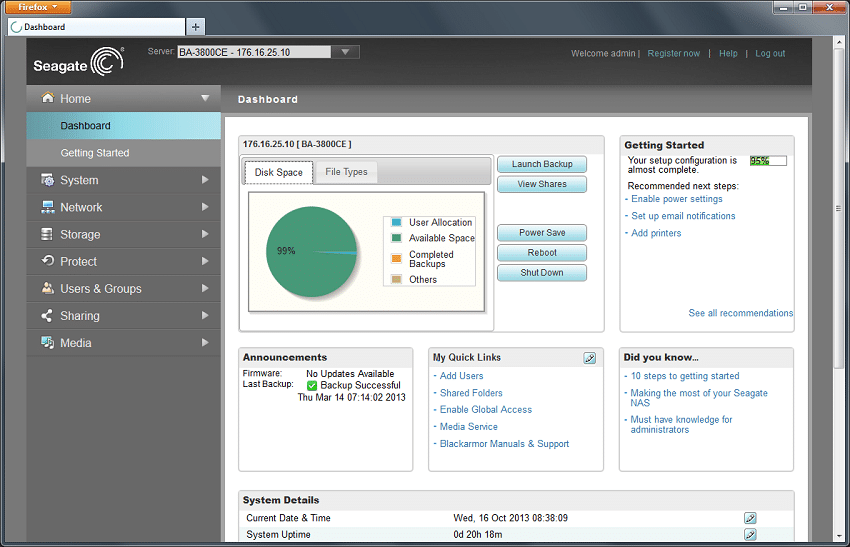Expand the Storage menu arrow
This screenshot has width=850, height=547.
[x=205, y=234]
